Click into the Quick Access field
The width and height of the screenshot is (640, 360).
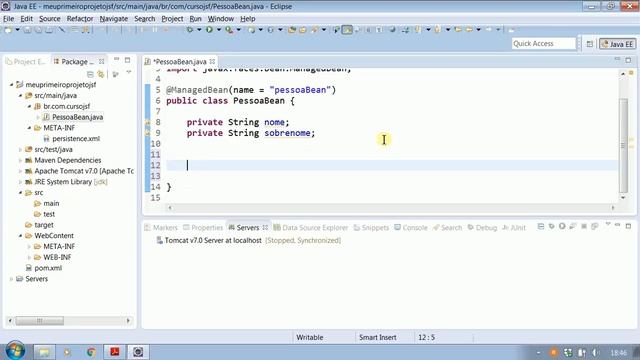pos(543,43)
